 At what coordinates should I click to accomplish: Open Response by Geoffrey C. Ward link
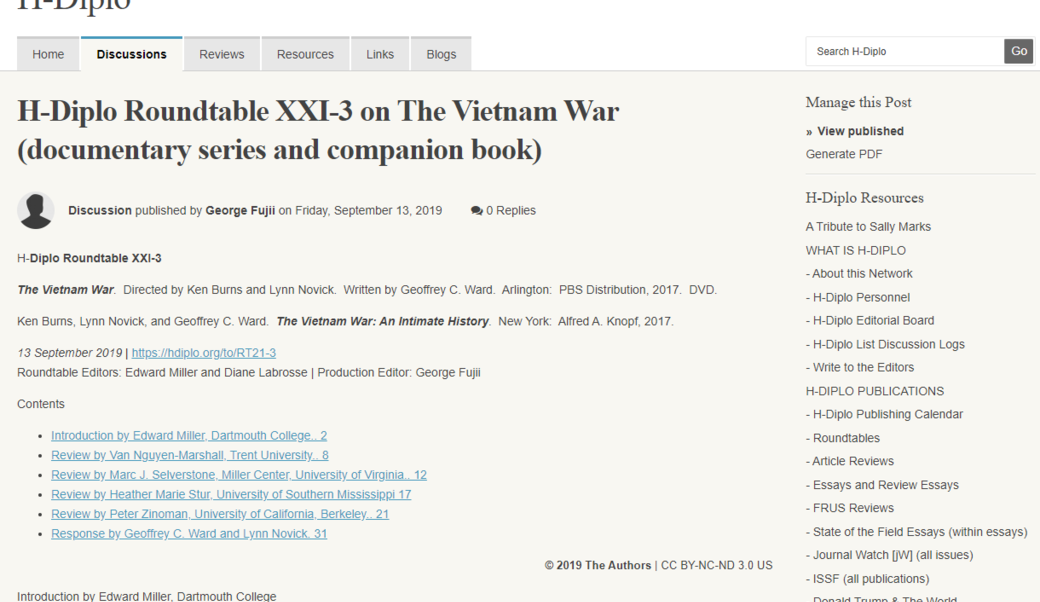click(189, 534)
